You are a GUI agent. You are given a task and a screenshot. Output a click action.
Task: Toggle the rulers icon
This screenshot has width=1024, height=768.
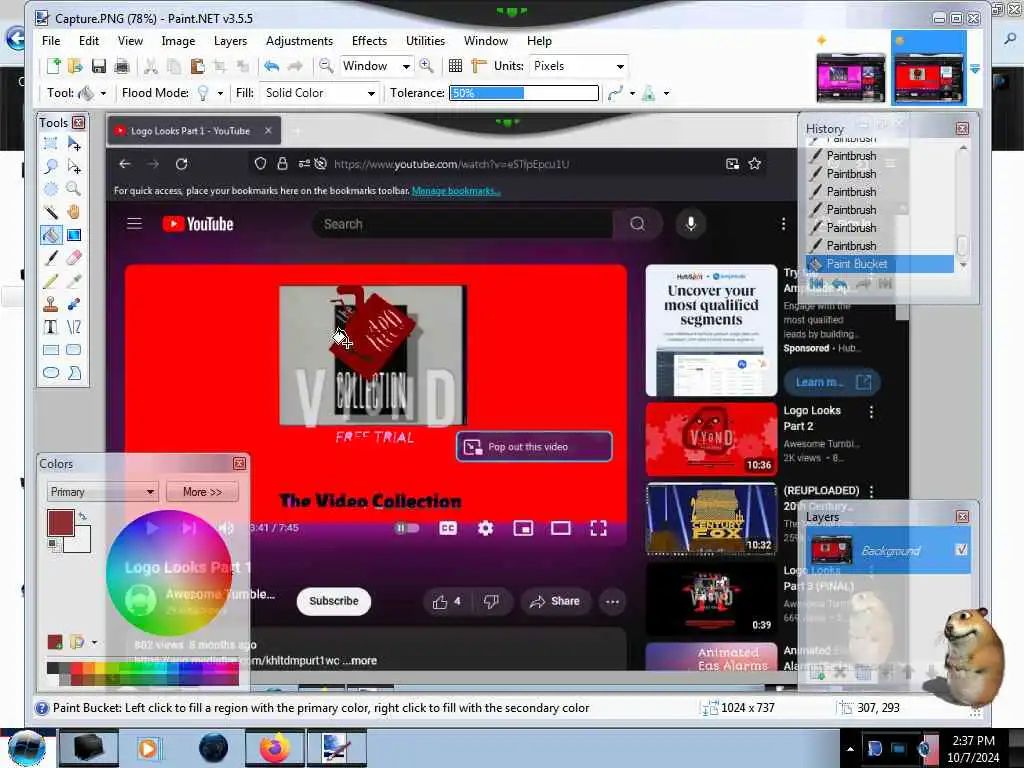click(479, 66)
